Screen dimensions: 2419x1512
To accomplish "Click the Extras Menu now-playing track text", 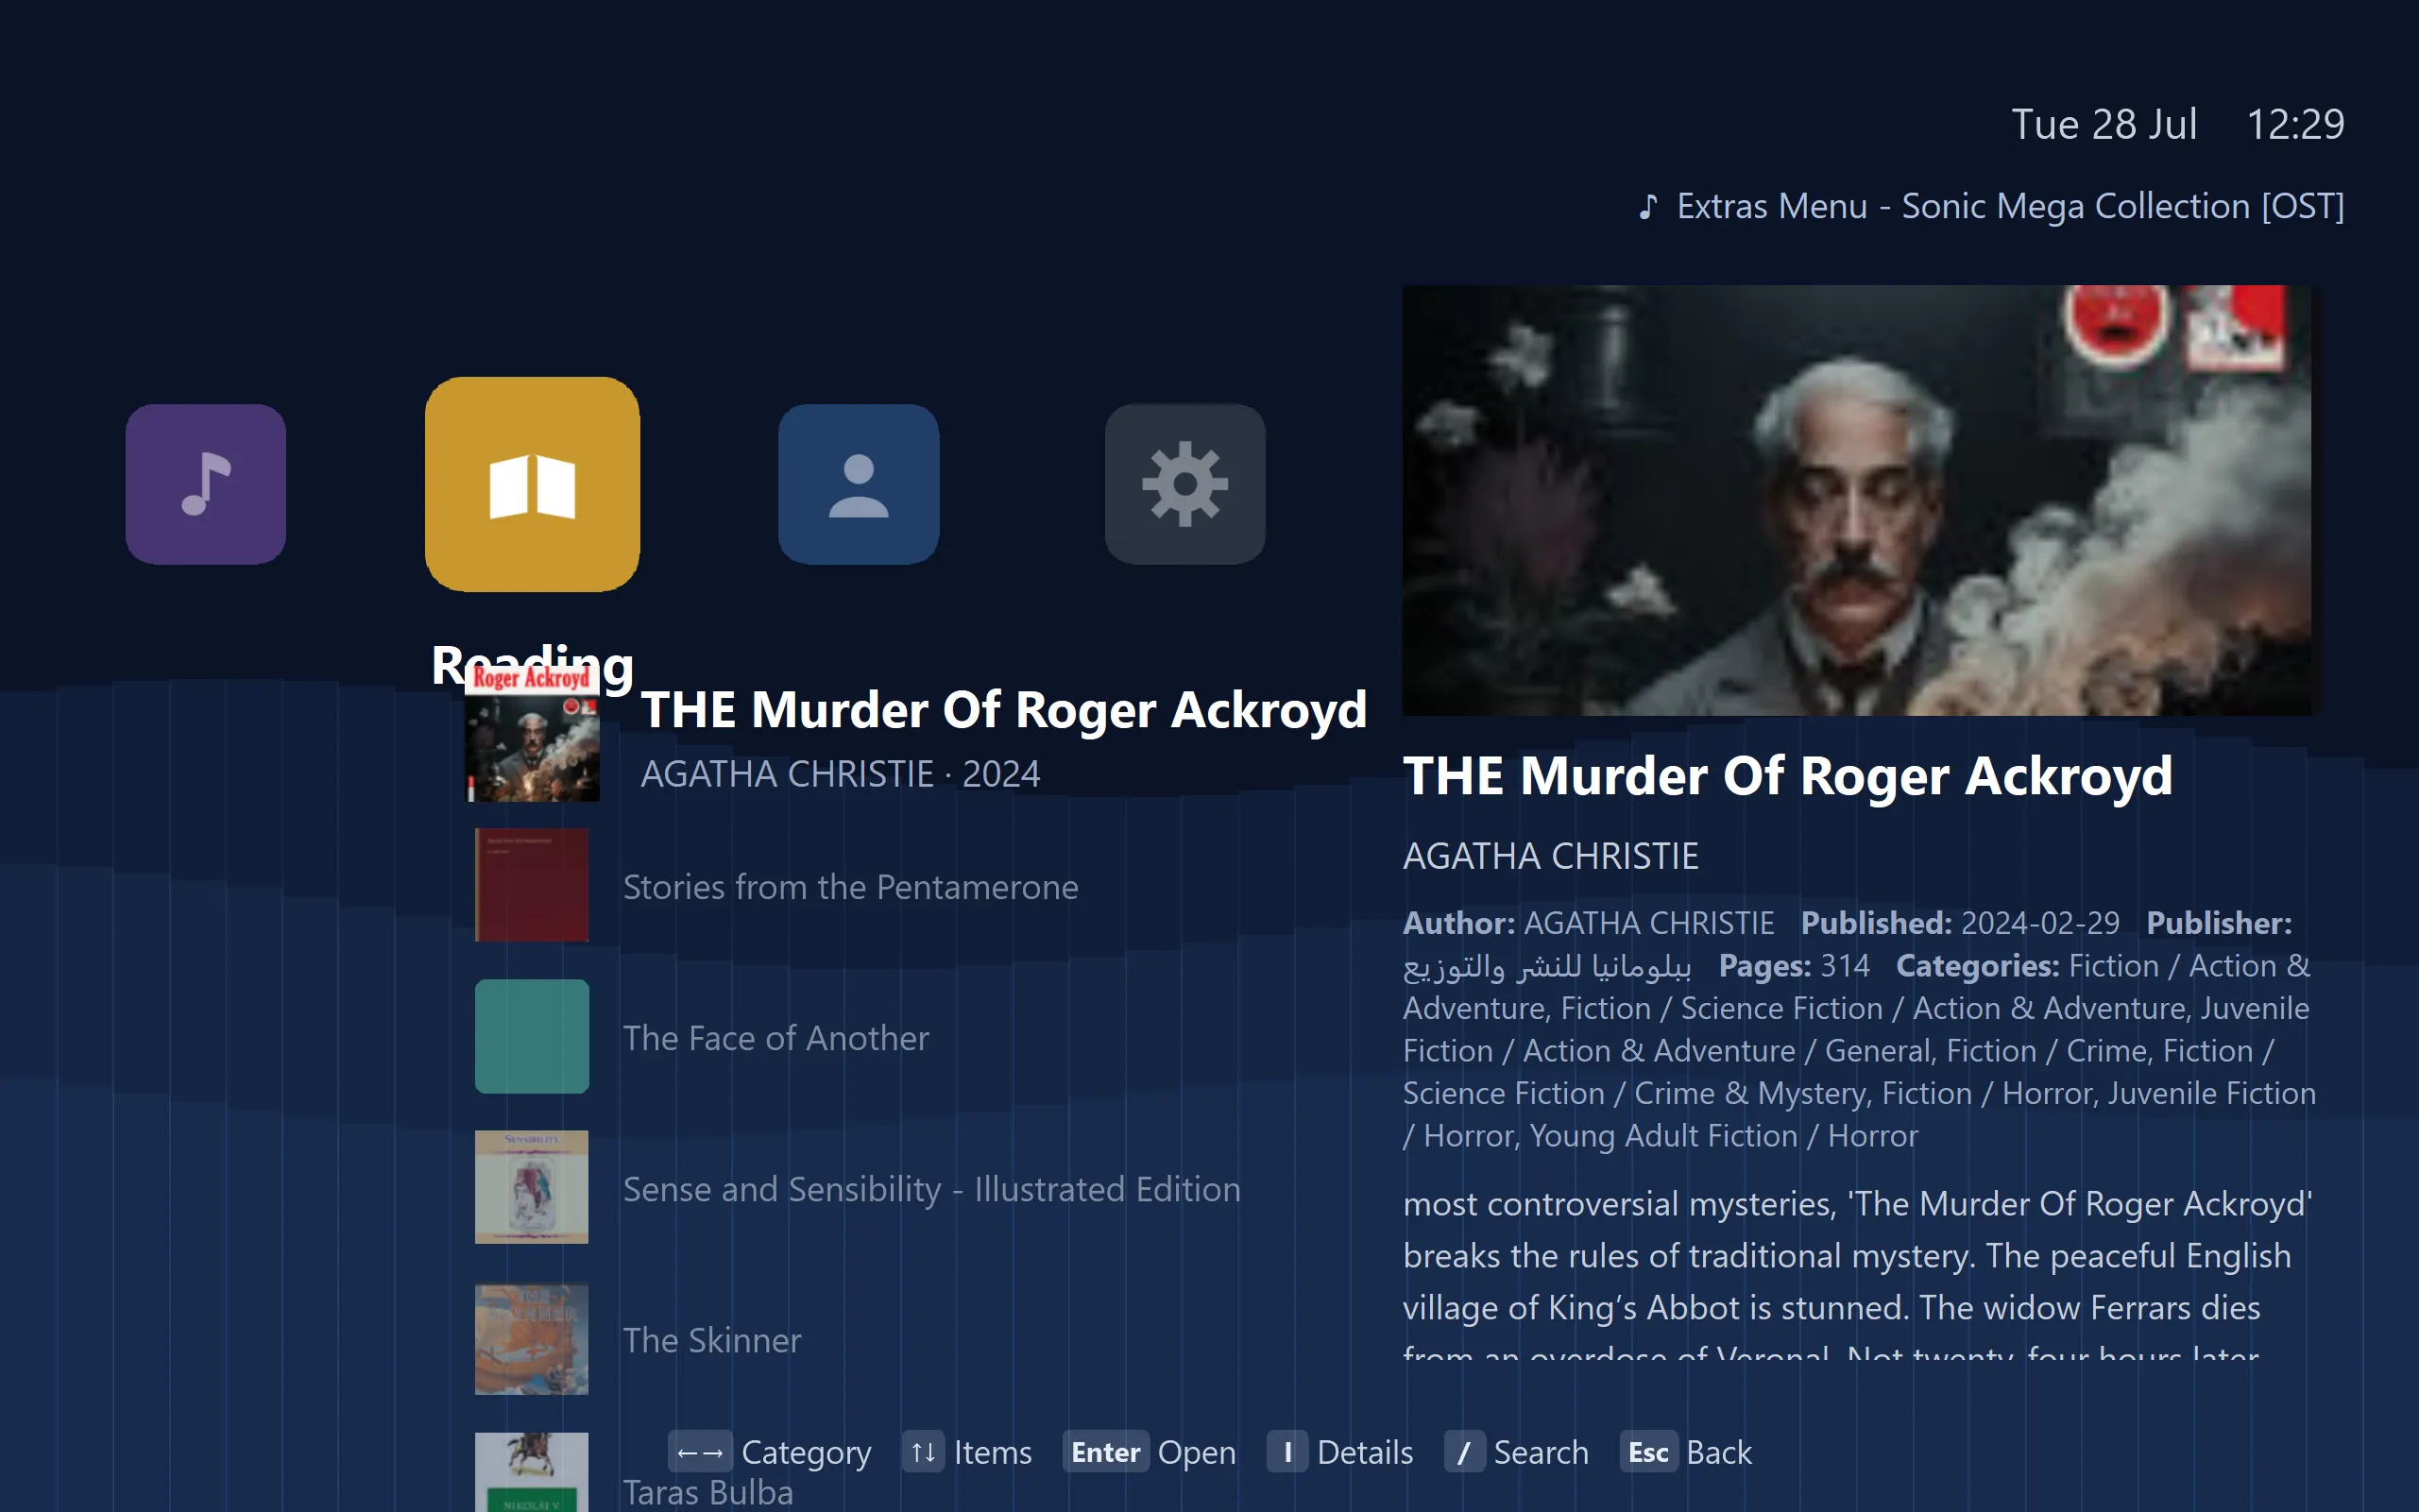I will [x=2010, y=206].
